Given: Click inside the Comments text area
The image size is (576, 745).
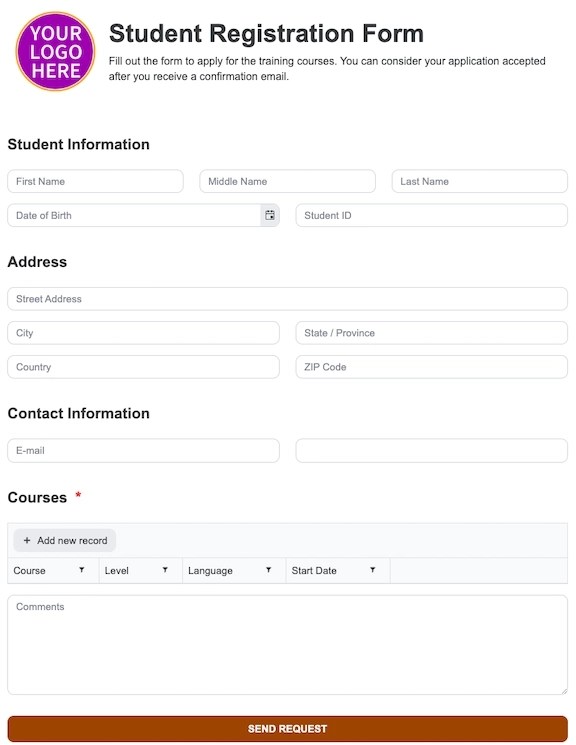Looking at the screenshot, I should pyautogui.click(x=288, y=645).
